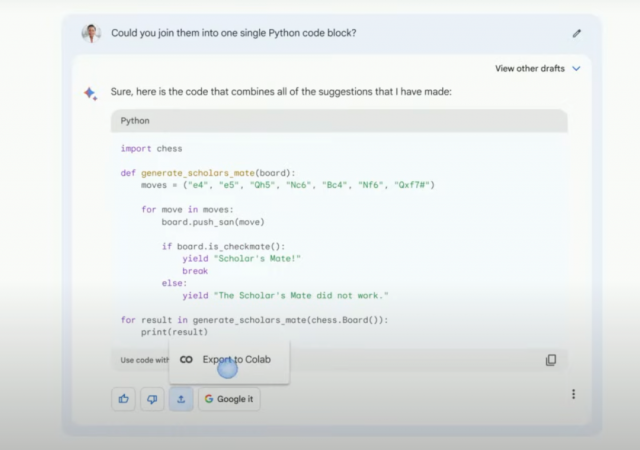
Task: Click the response intro sentence text
Action: pyautogui.click(x=281, y=92)
